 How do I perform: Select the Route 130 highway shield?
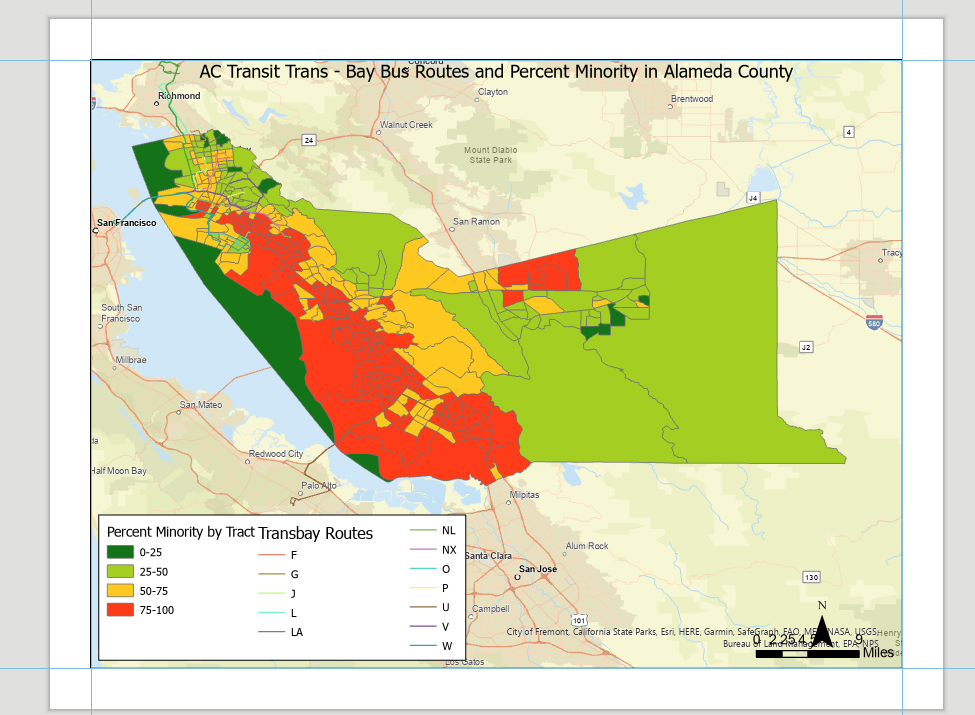tap(811, 577)
